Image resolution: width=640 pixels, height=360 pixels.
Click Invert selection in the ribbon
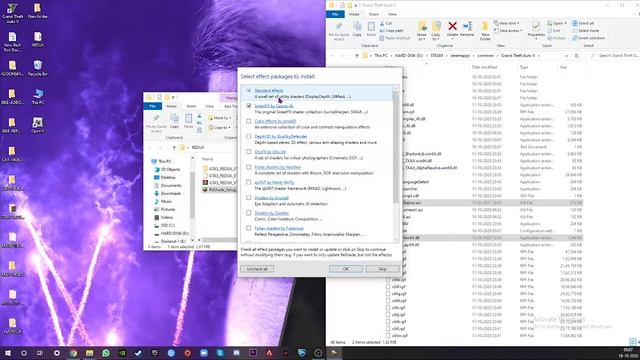coord(589,38)
